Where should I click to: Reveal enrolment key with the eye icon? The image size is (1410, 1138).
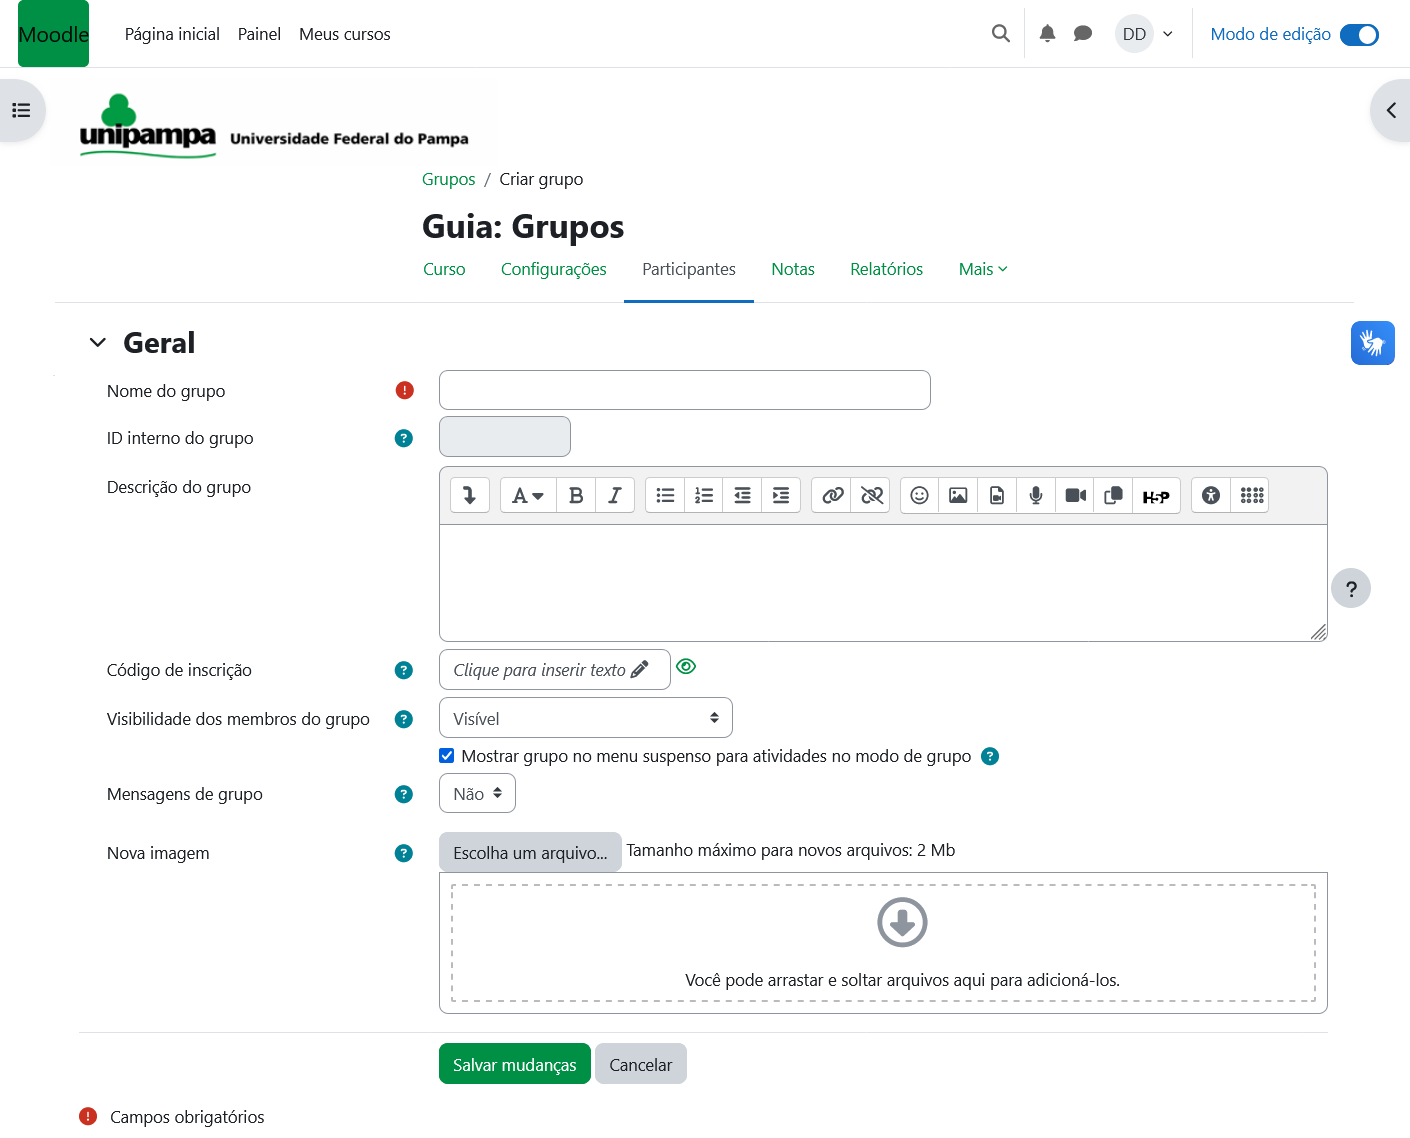pos(686,667)
